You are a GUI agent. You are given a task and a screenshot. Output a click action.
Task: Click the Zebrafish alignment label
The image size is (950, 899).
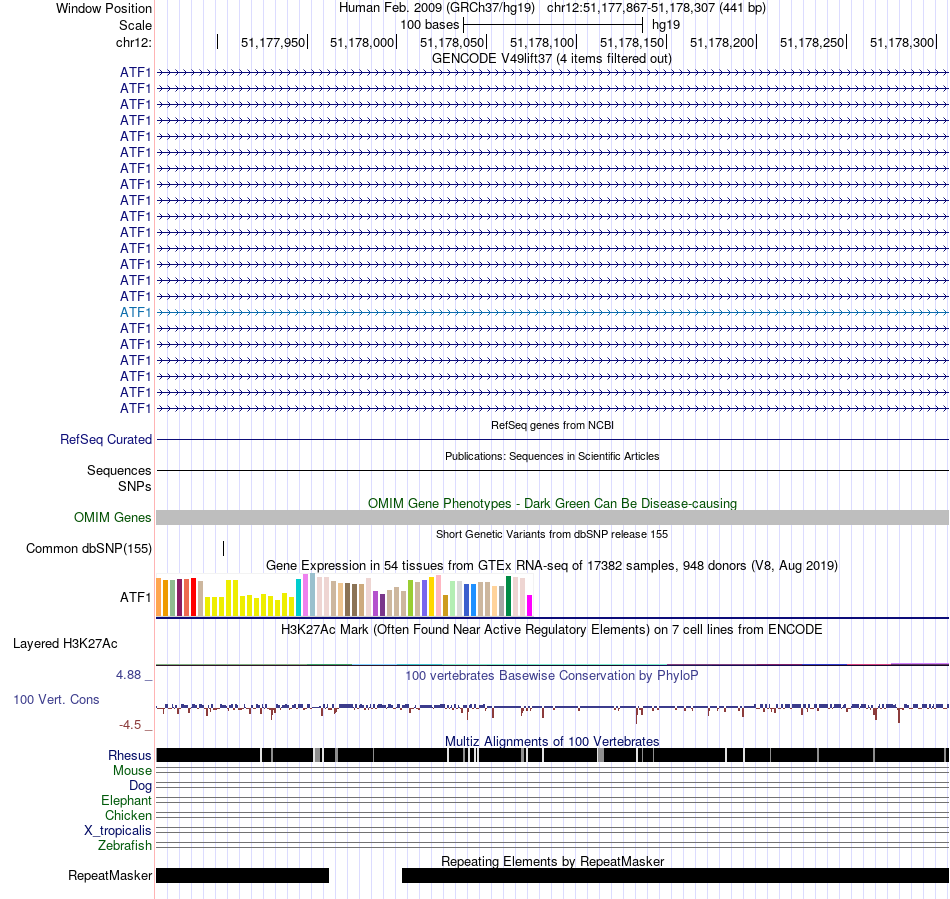125,846
